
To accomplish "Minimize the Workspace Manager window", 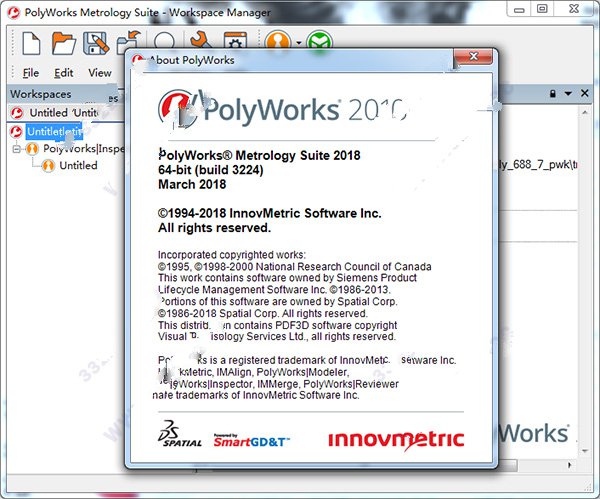I will click(x=519, y=10).
